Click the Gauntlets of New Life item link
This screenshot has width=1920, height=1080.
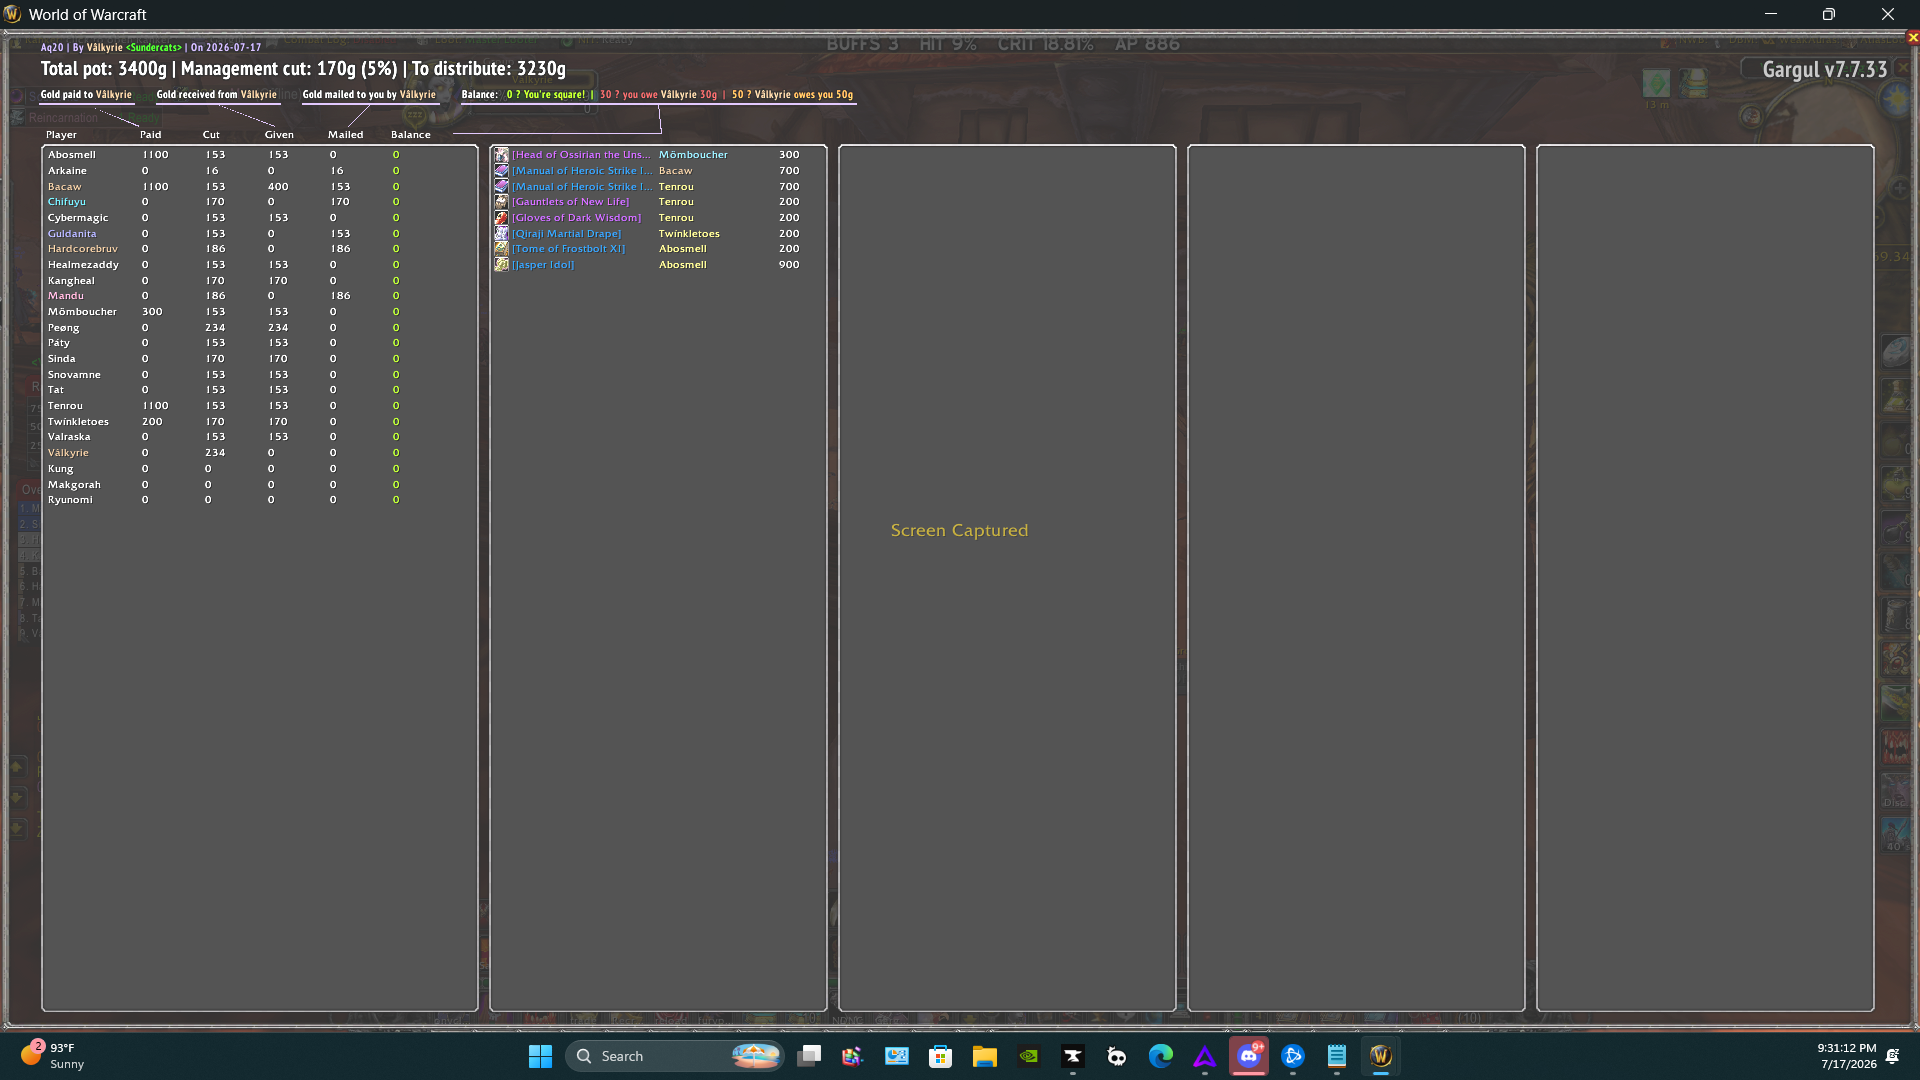[571, 202]
